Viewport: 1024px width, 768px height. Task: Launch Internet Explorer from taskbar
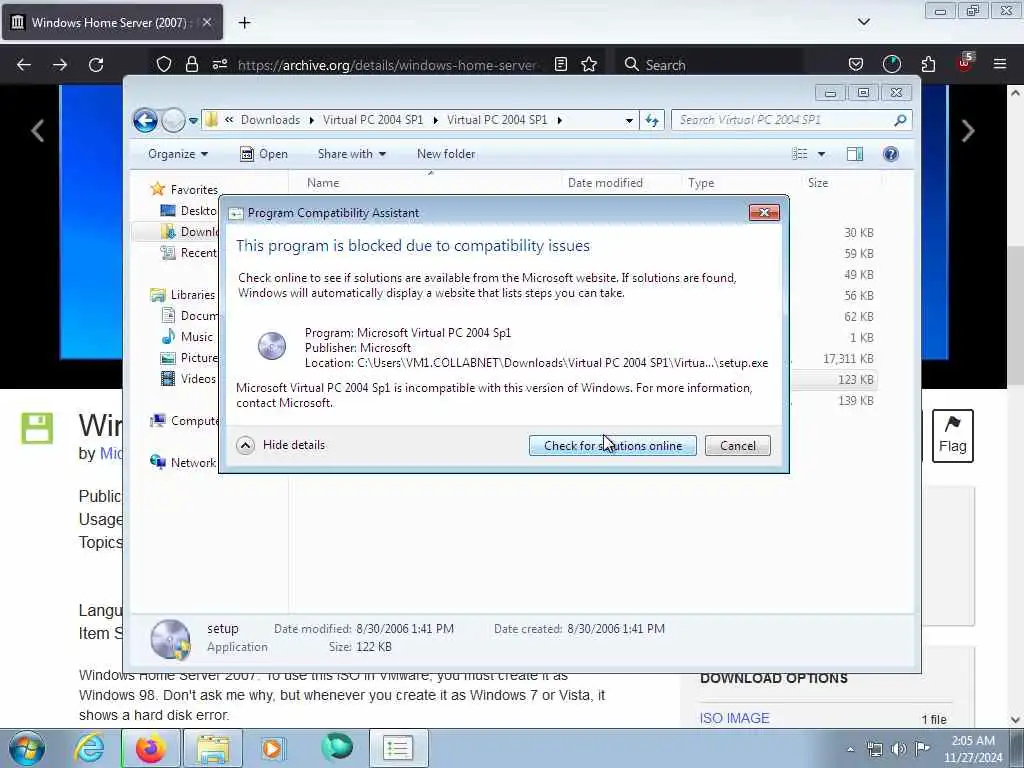point(89,748)
